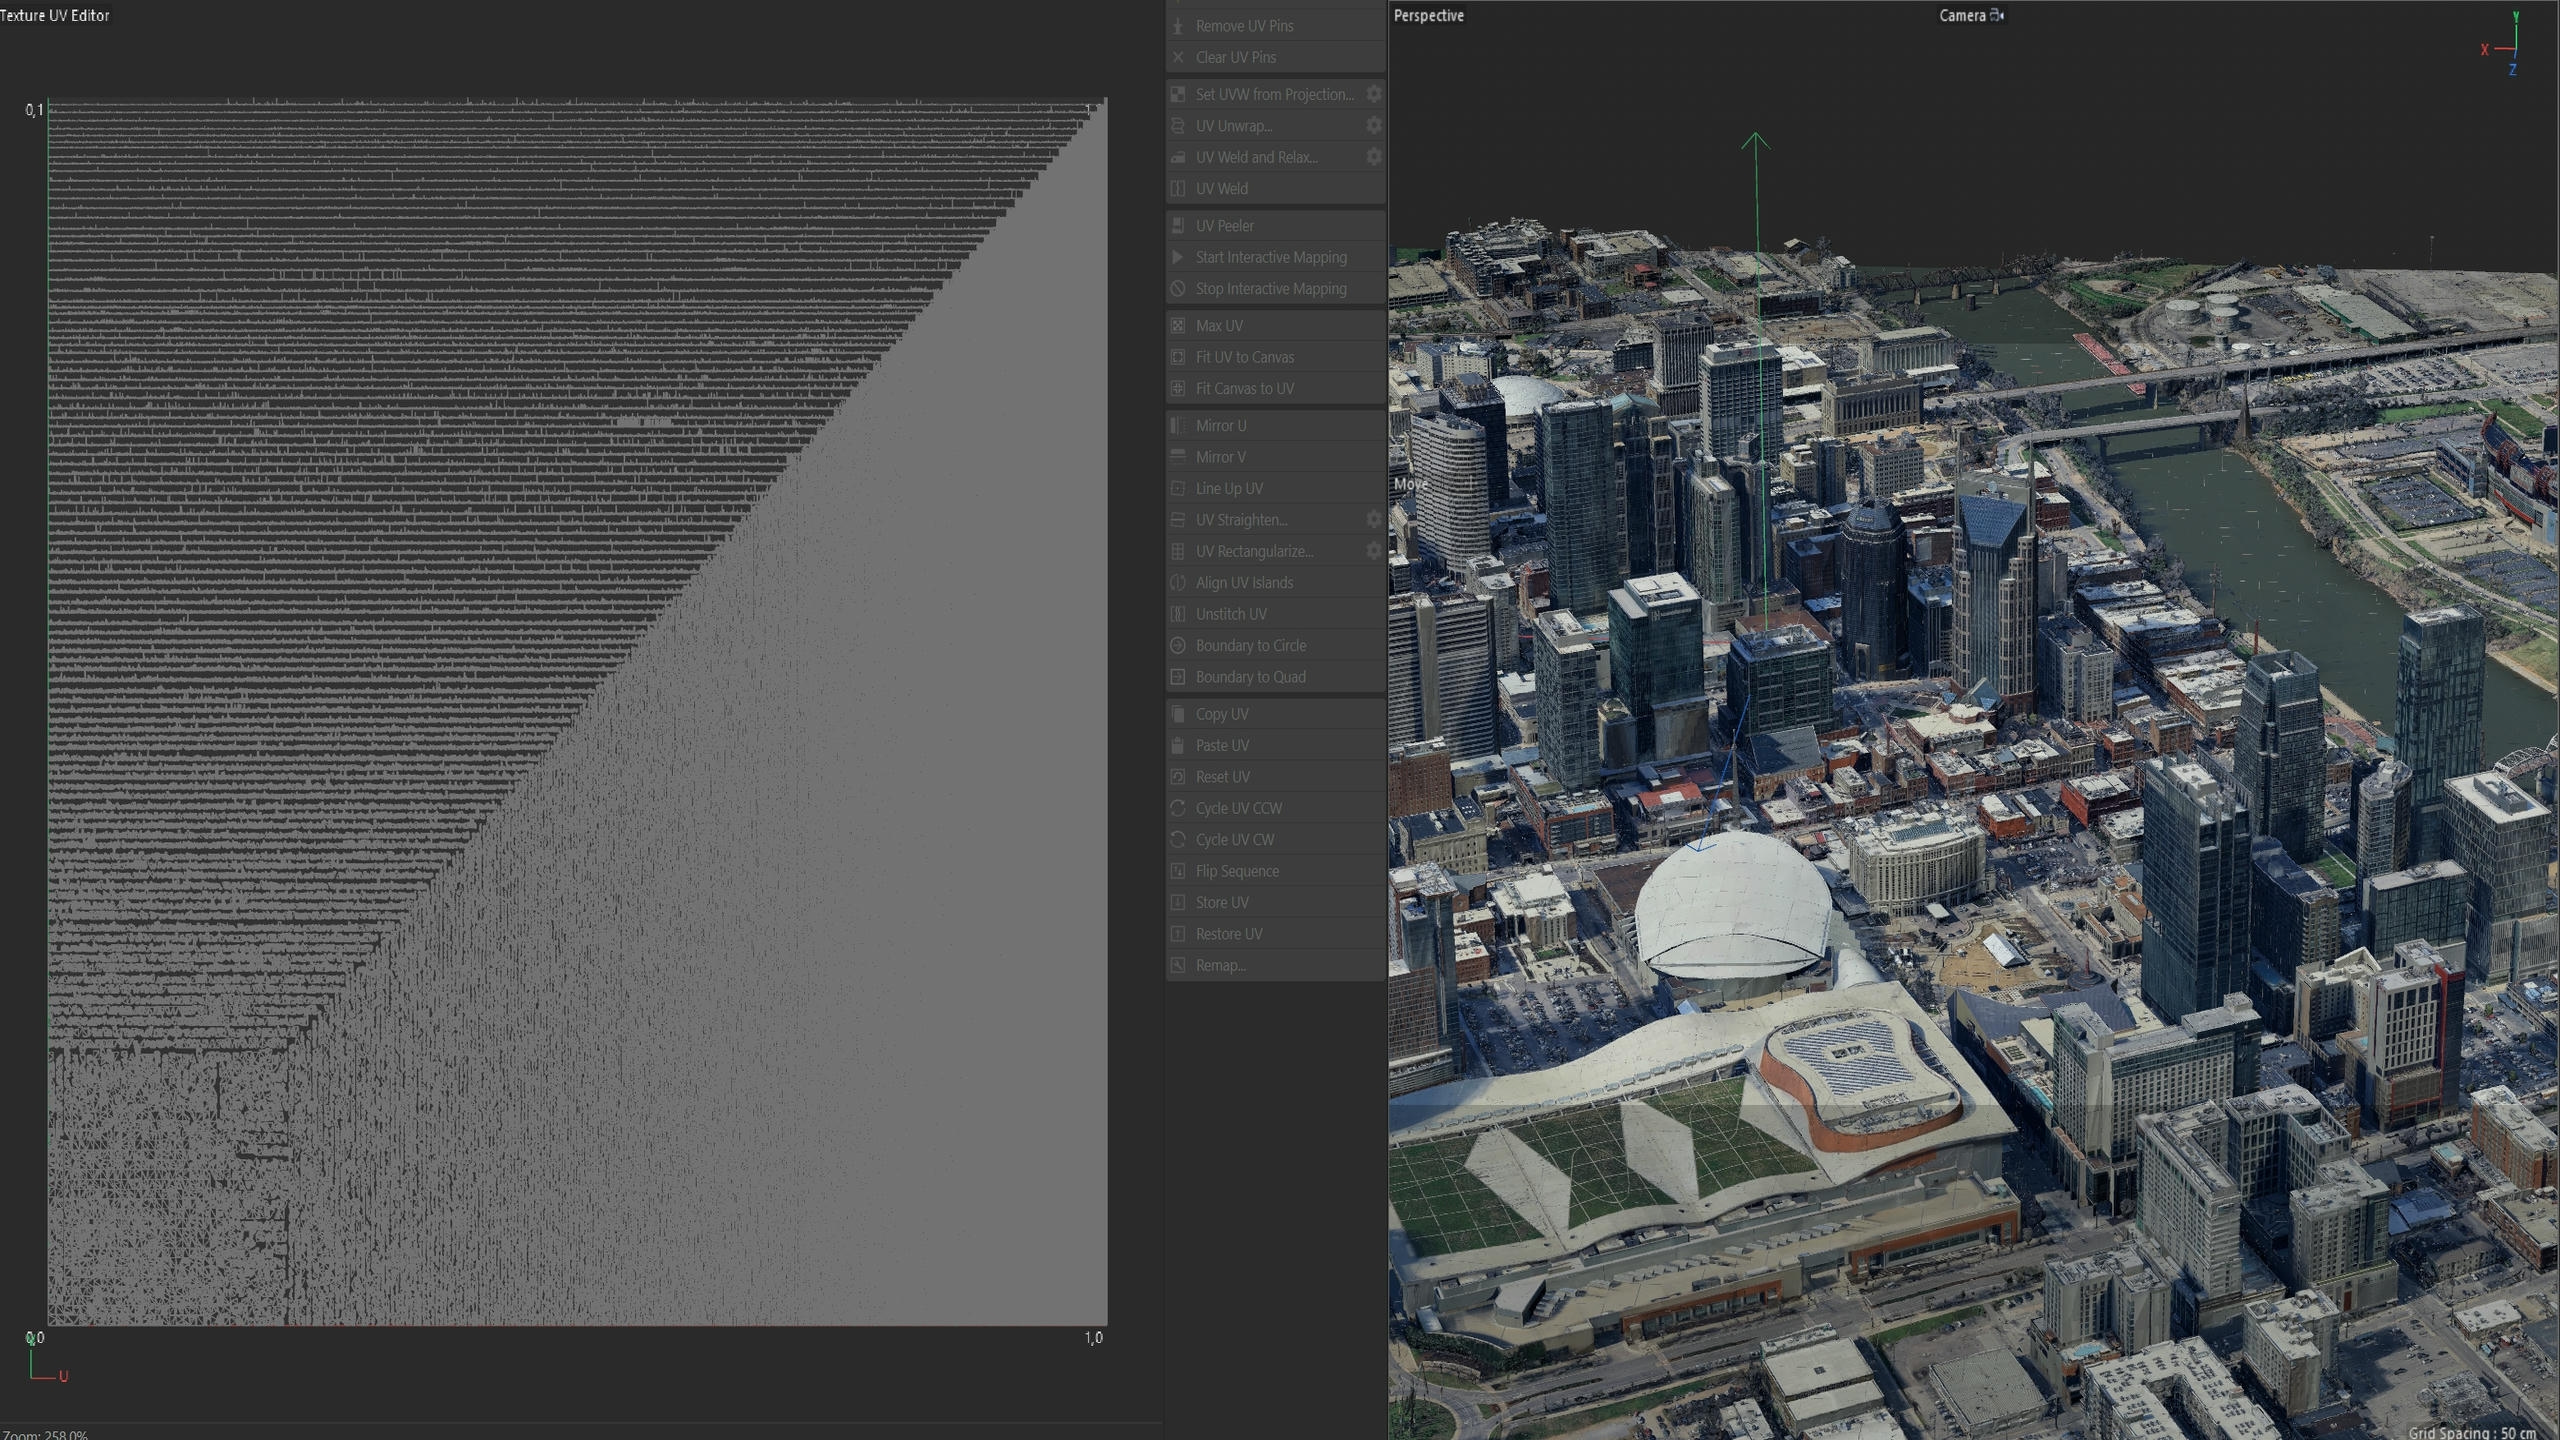Image resolution: width=2560 pixels, height=1440 pixels.
Task: Click the Copy UV command
Action: coord(1275,714)
